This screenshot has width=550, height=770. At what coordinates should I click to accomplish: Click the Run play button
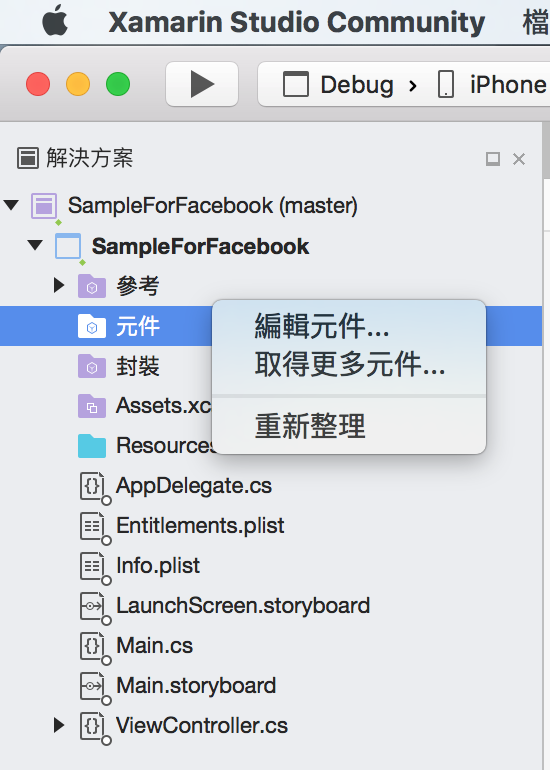tap(202, 84)
